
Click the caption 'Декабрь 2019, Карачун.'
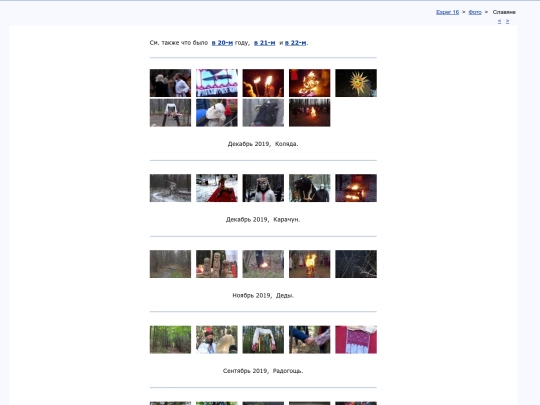pyautogui.click(x=263, y=219)
